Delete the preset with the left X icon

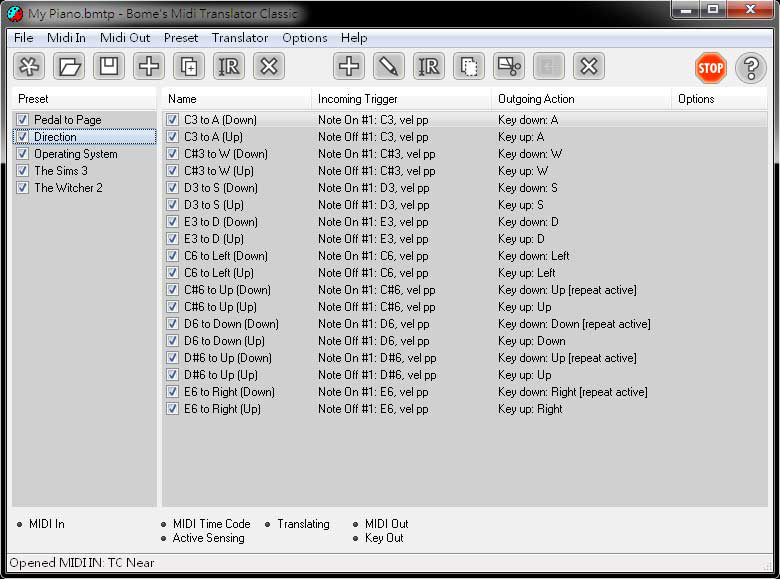point(269,66)
